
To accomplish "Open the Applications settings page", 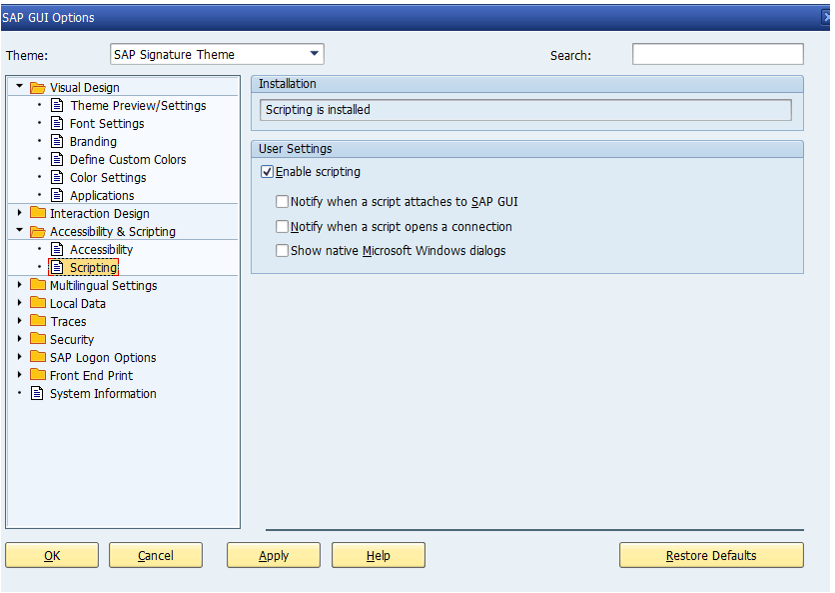I will click(x=102, y=195).
